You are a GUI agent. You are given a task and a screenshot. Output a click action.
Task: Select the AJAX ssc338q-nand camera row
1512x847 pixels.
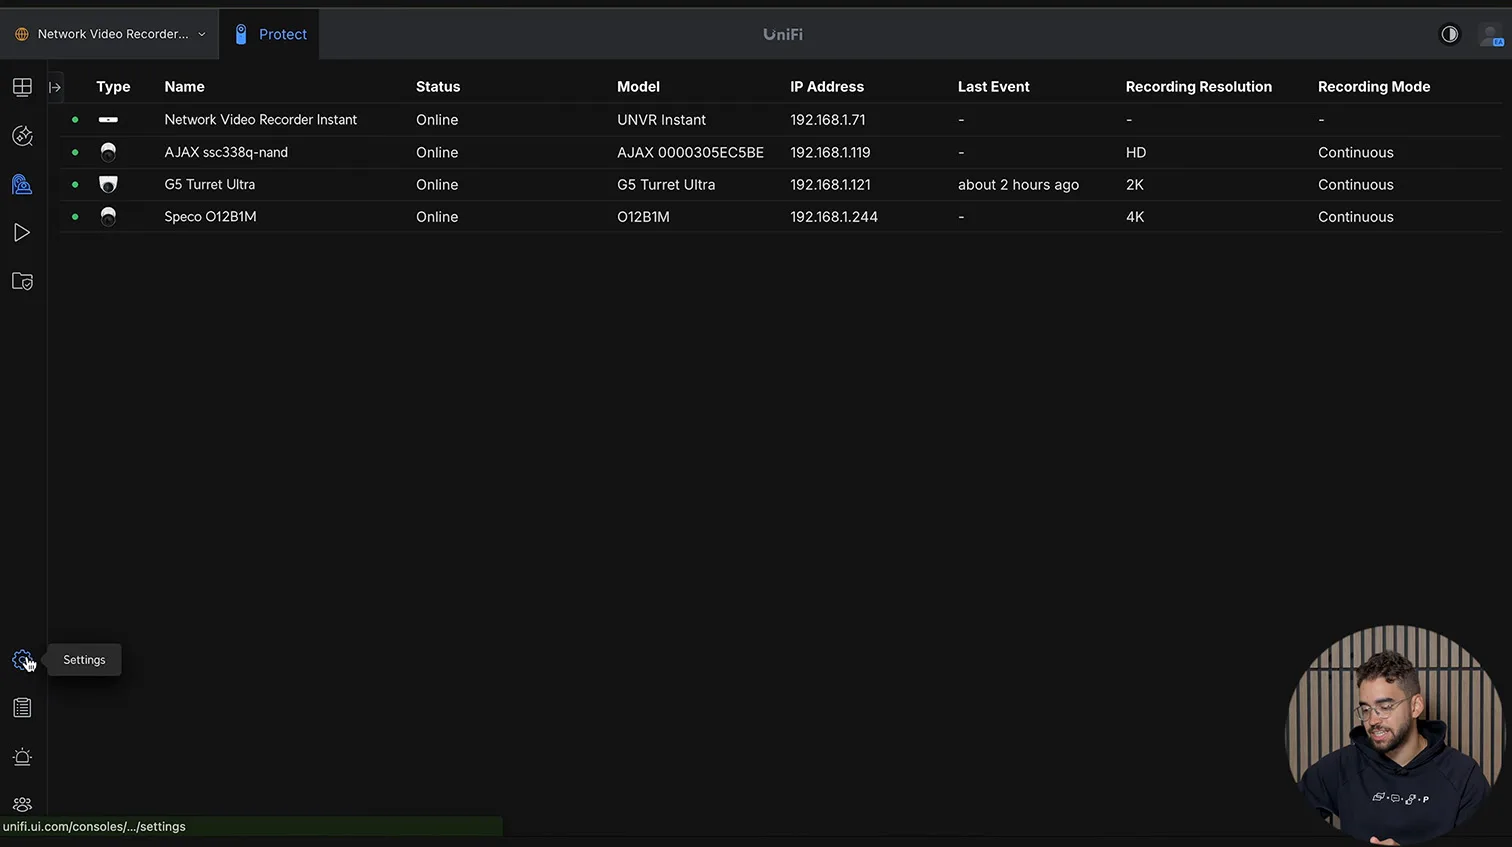[x=226, y=153]
